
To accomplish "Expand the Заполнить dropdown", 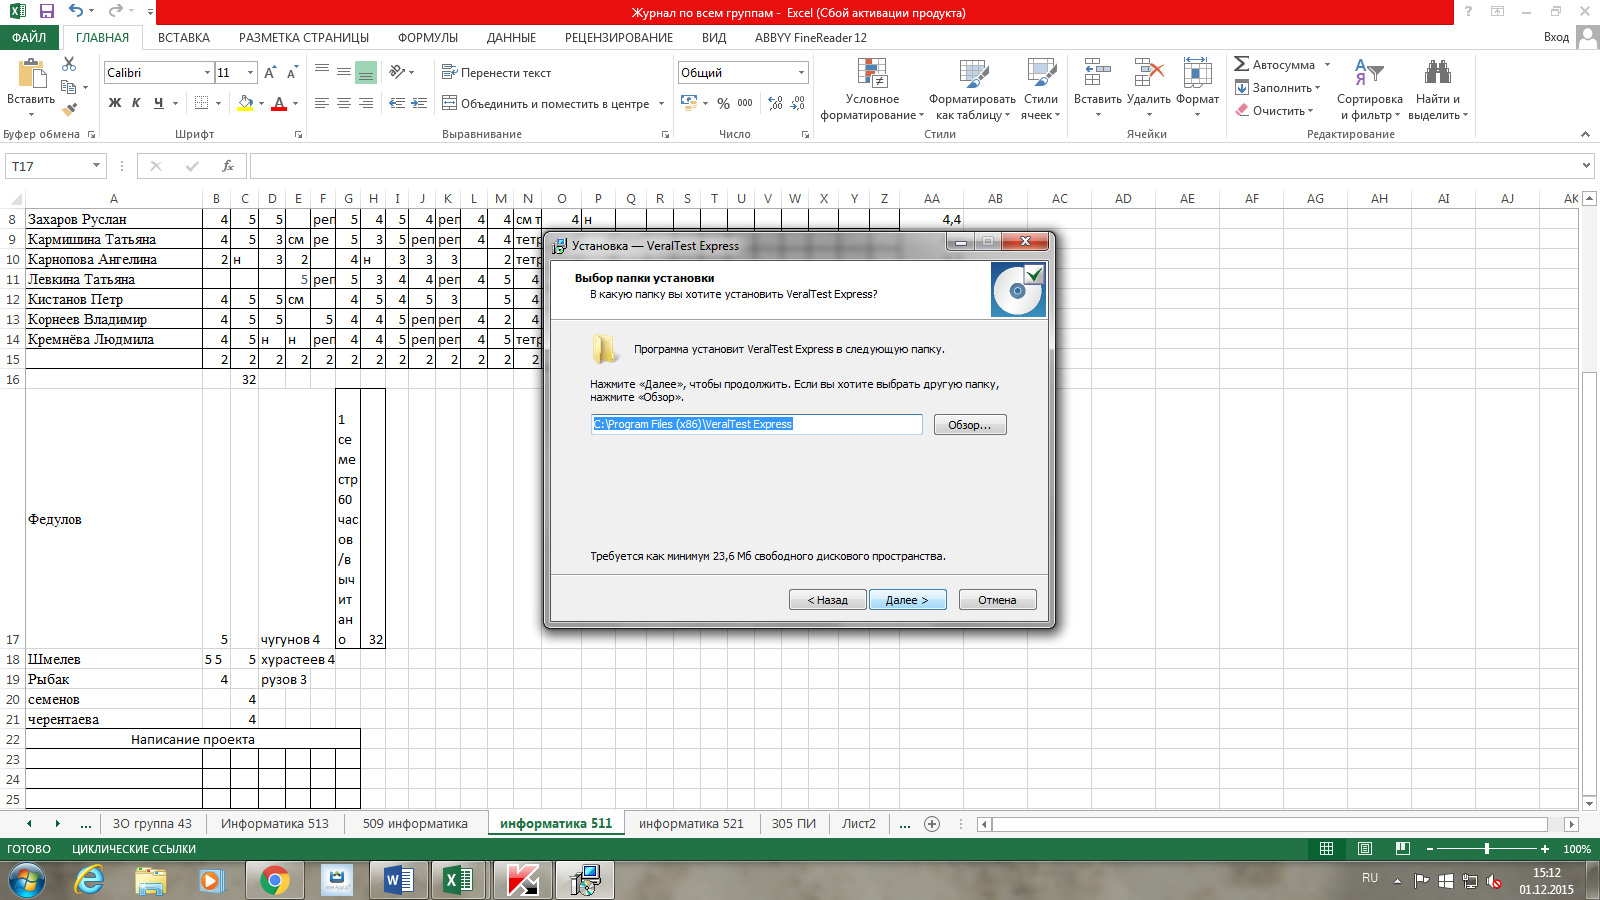I will (1317, 88).
